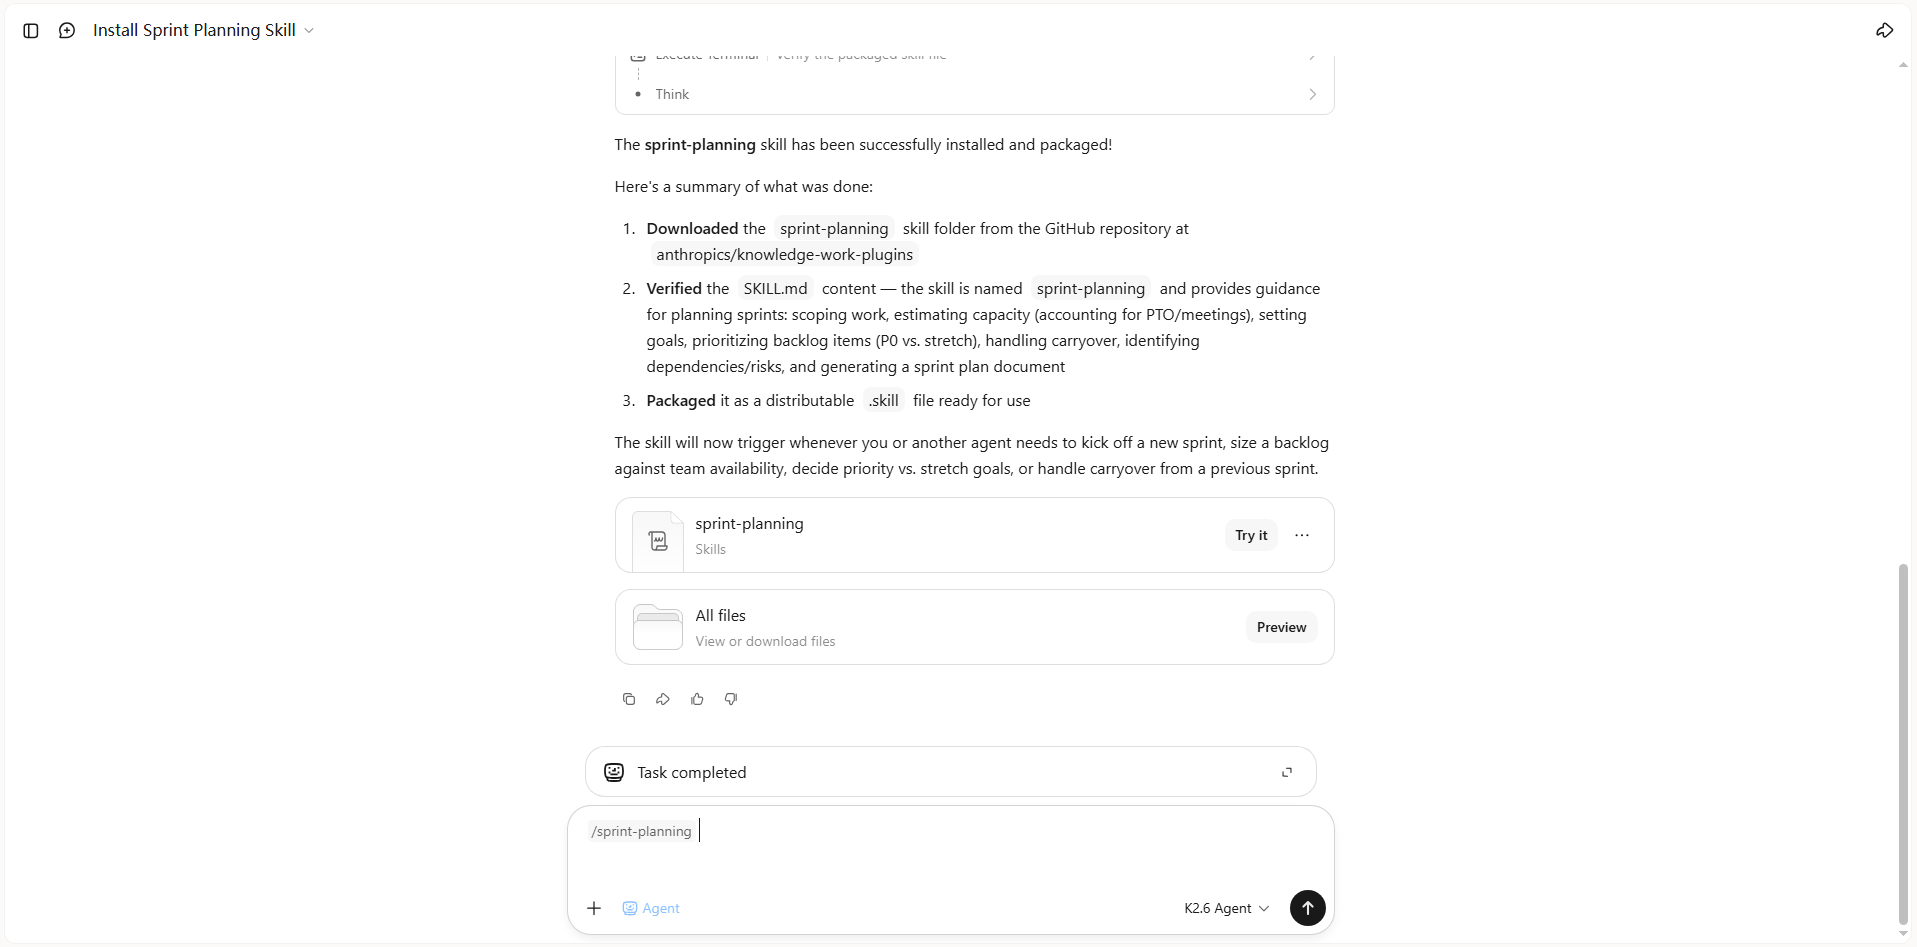Open sprint-planning card more options menu
The image size is (1917, 947).
[1302, 535]
